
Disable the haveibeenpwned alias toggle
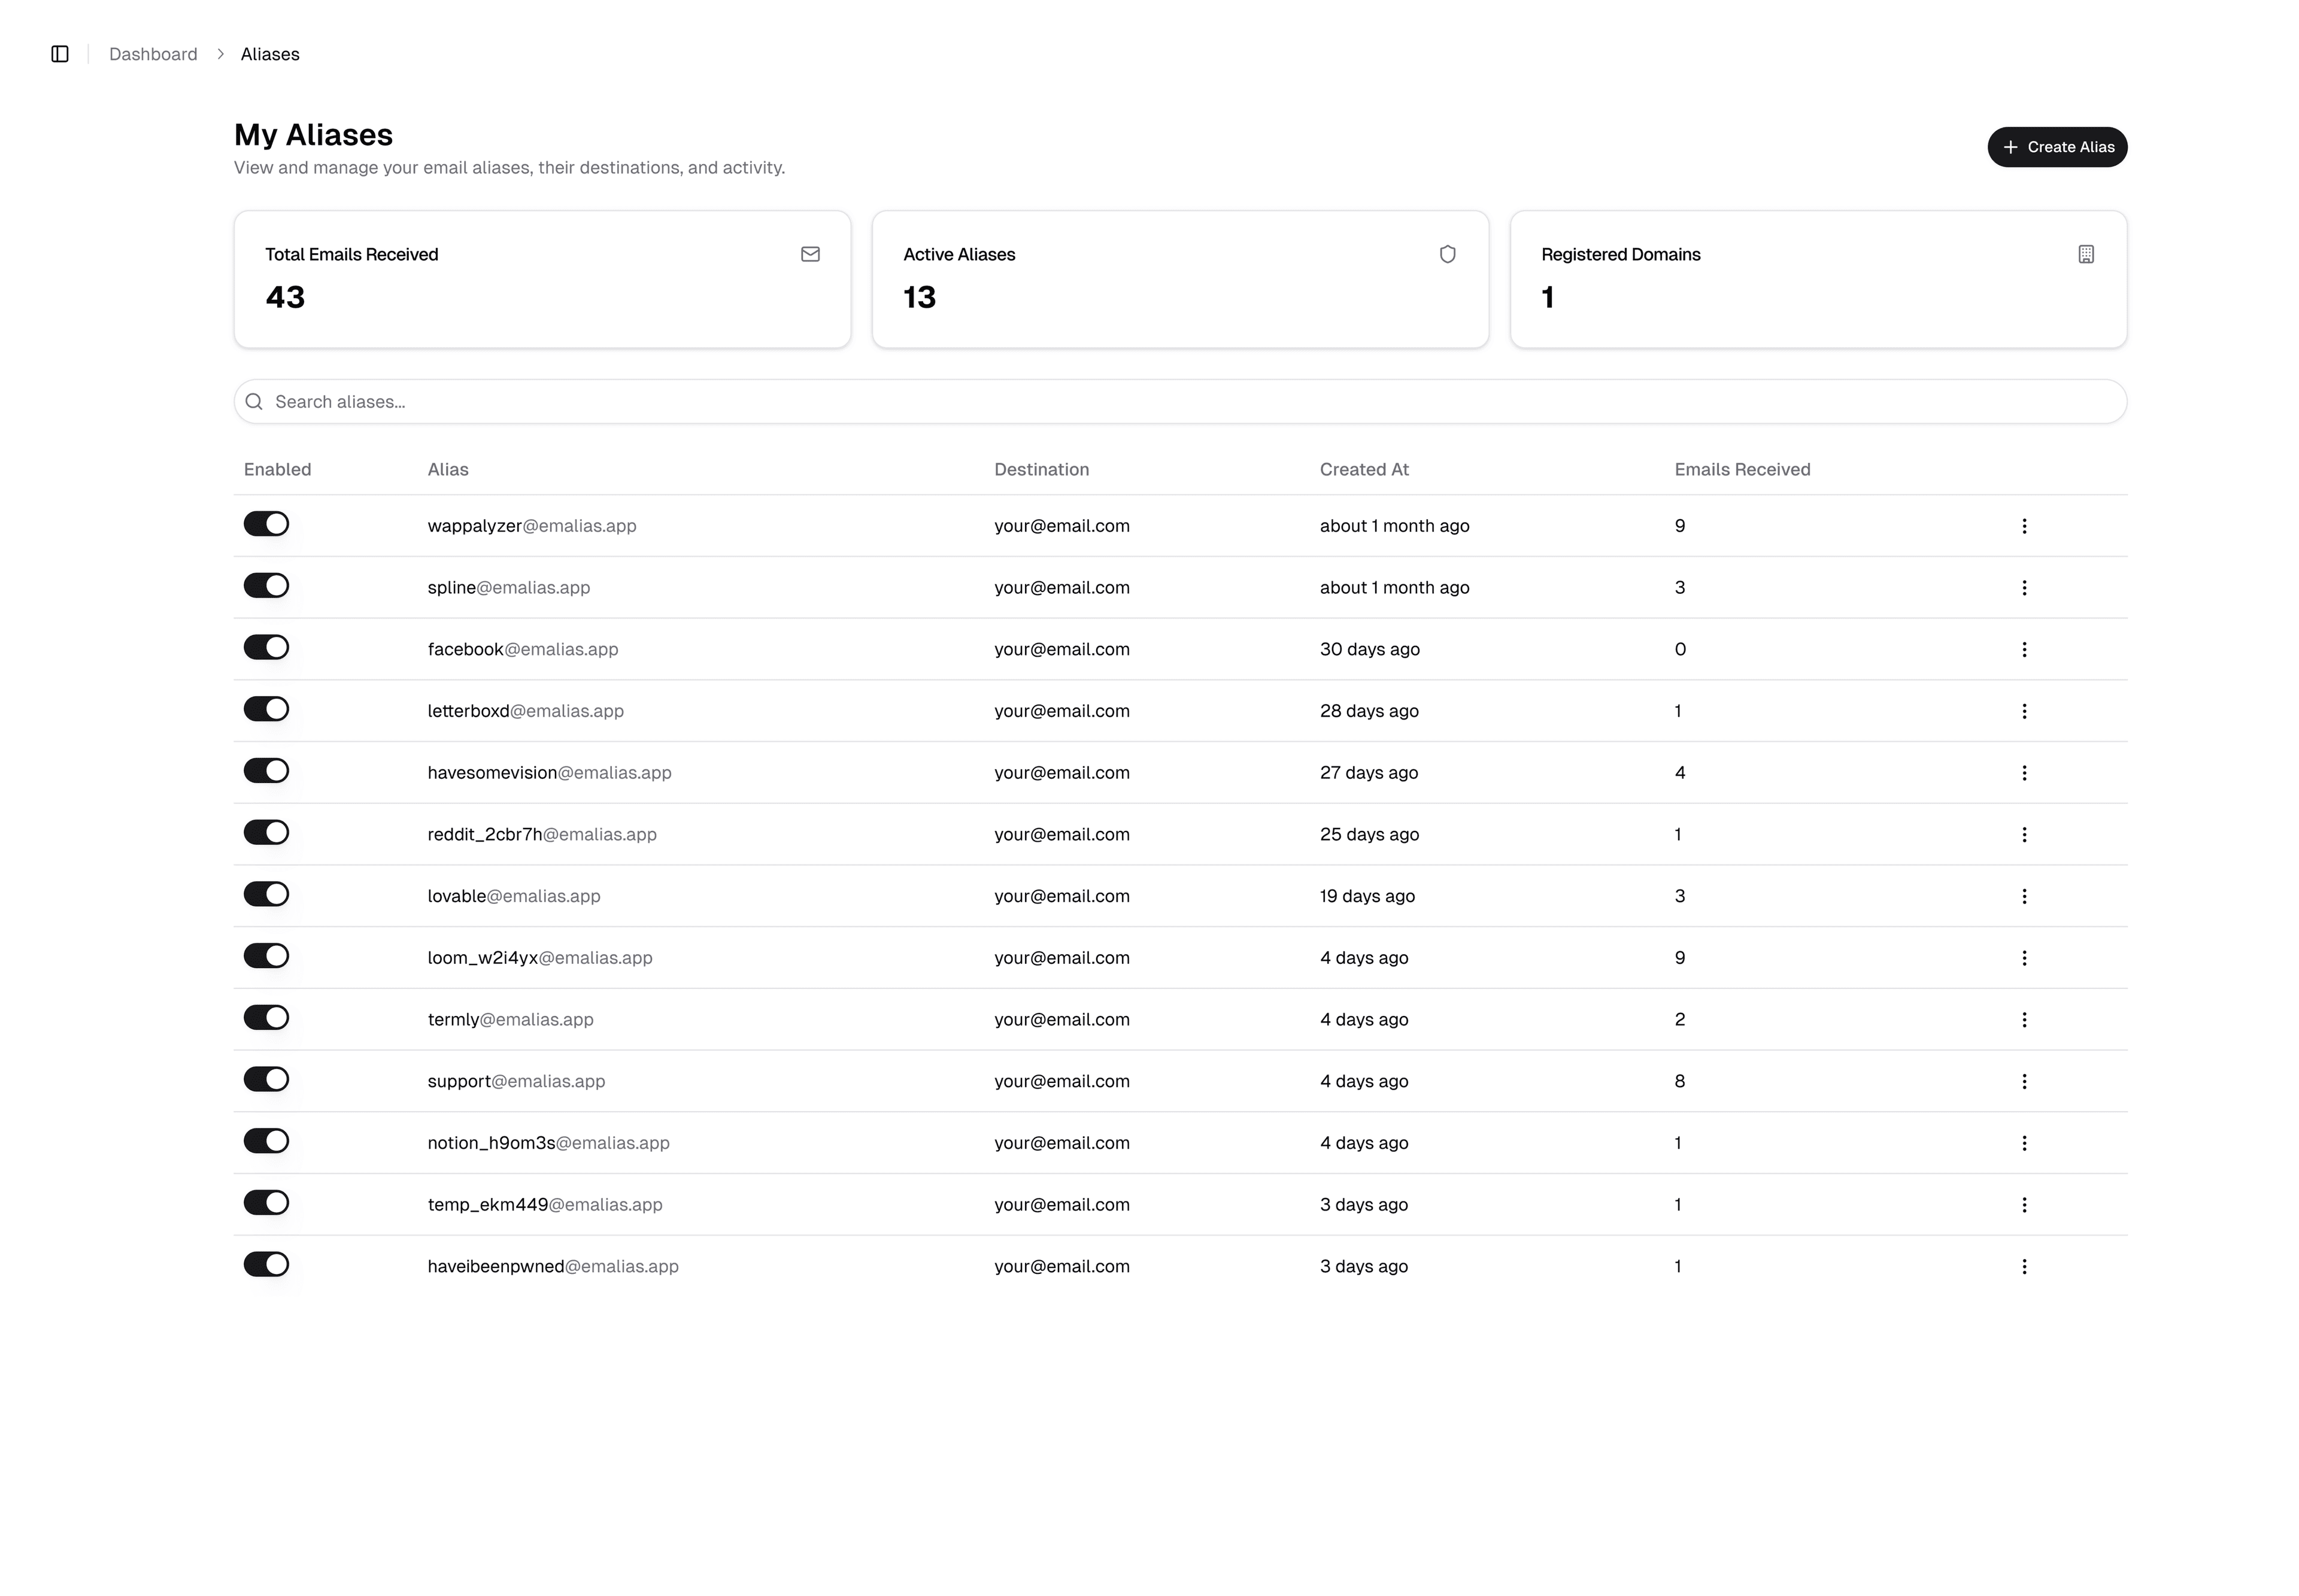(266, 1264)
